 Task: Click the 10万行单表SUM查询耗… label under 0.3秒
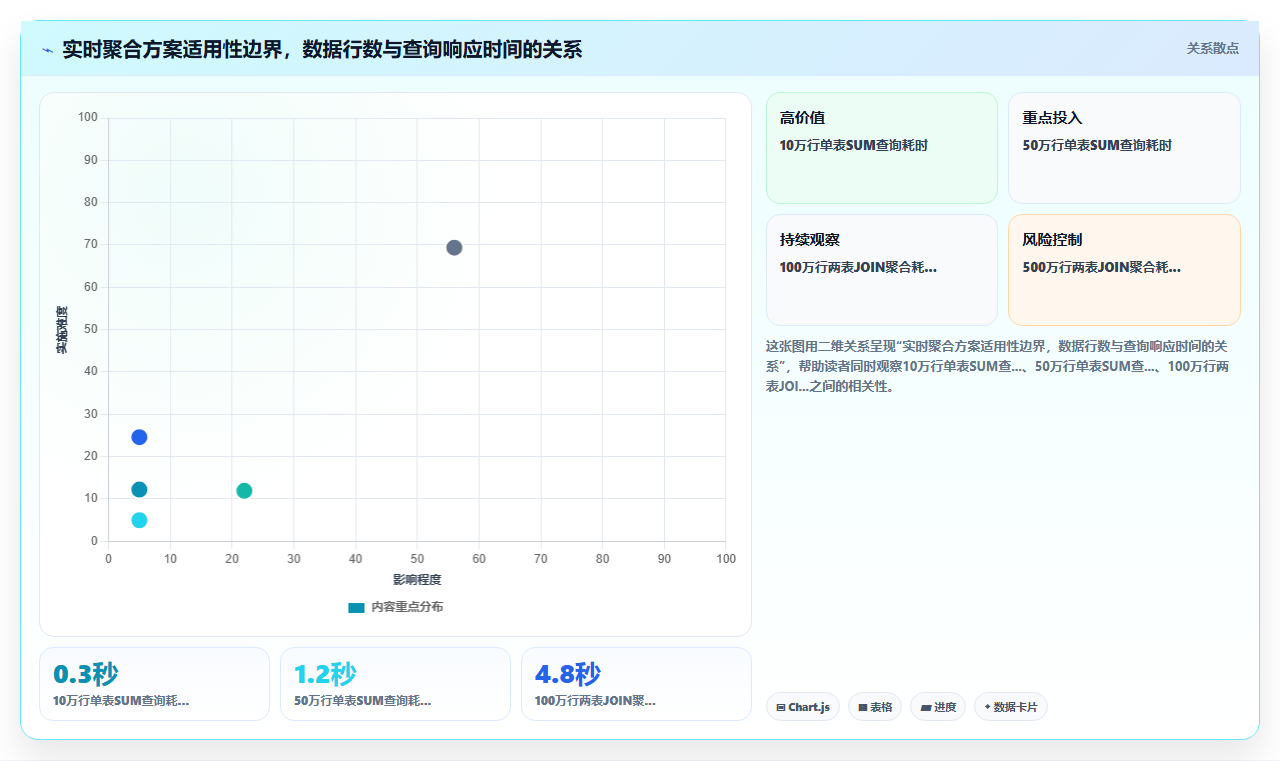[121, 701]
